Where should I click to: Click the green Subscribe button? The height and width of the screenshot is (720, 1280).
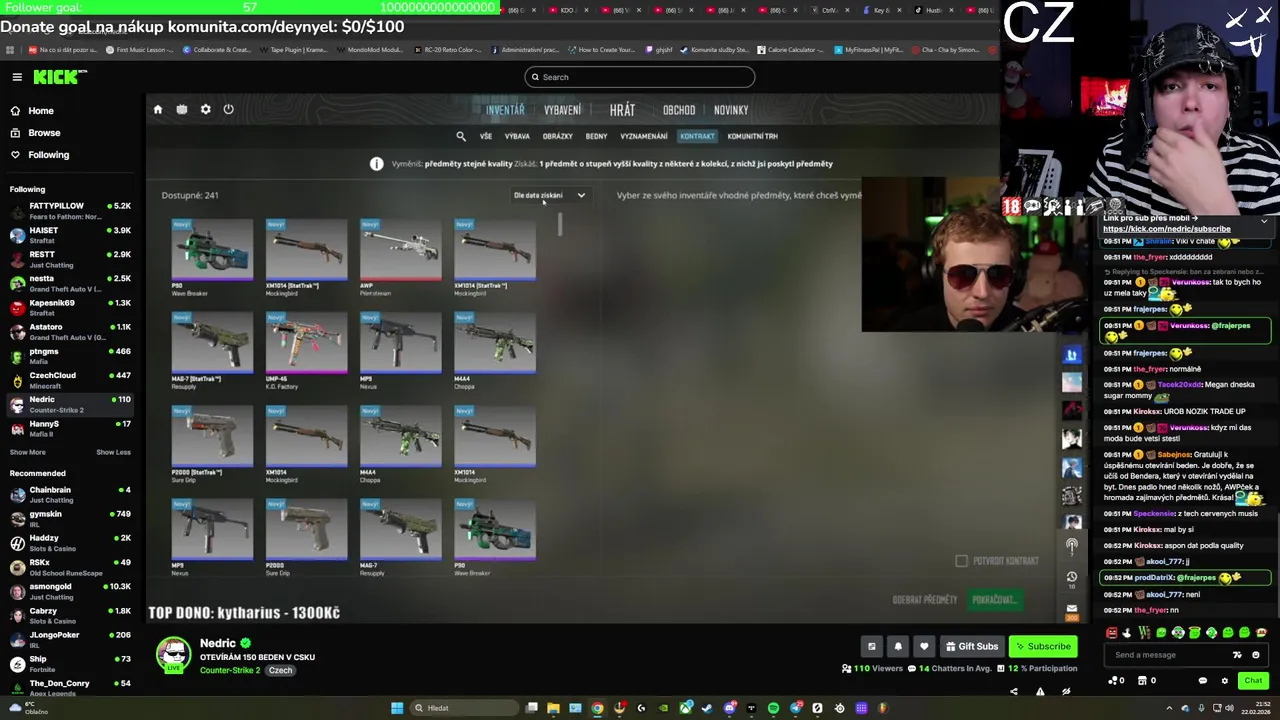(x=1044, y=646)
